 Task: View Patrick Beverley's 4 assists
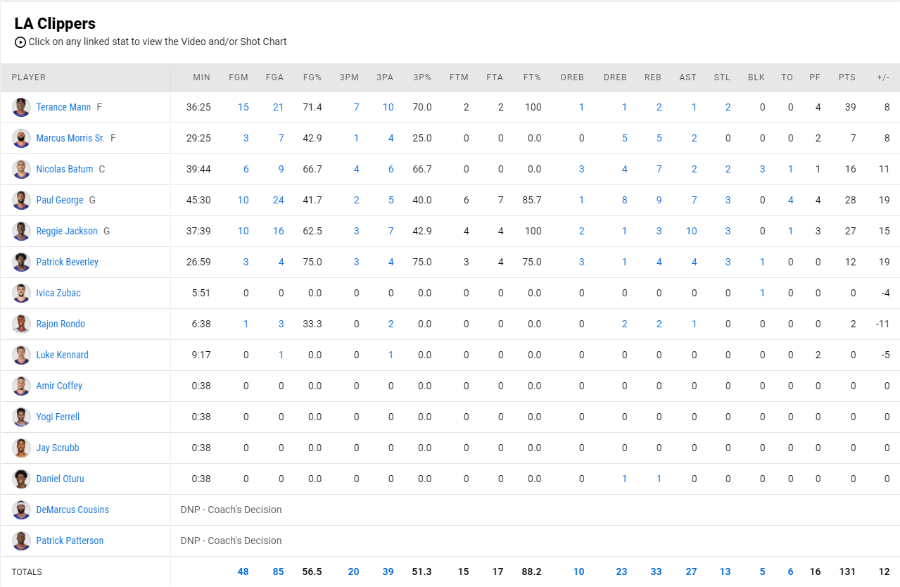pos(694,262)
